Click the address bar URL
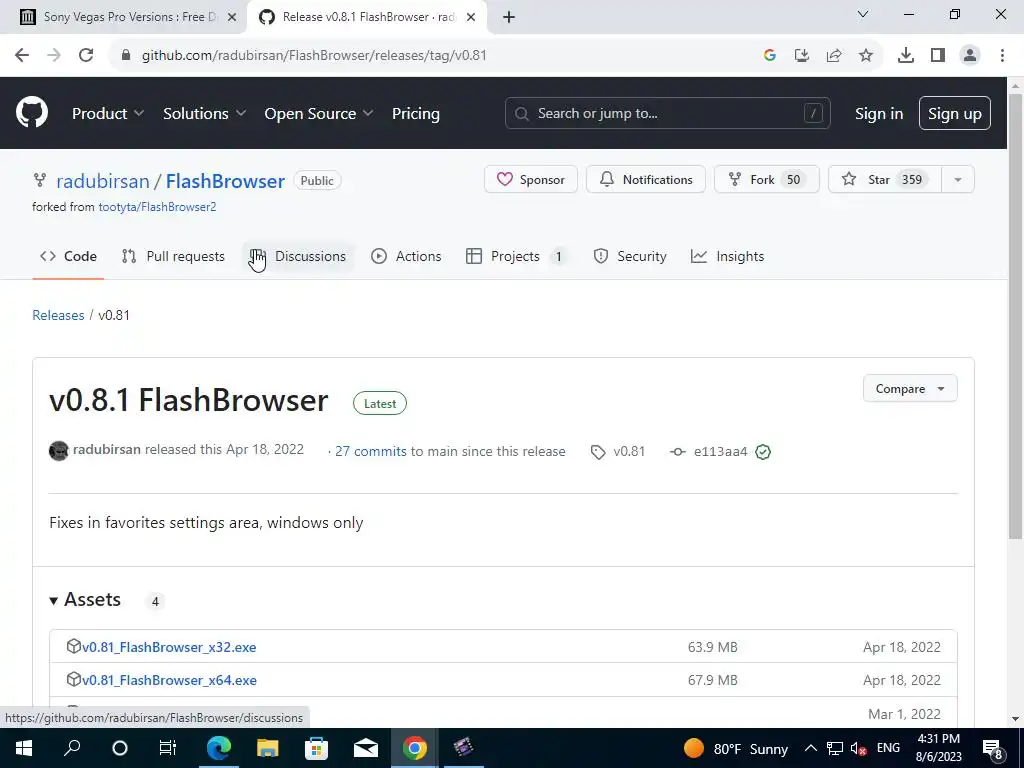 (314, 56)
